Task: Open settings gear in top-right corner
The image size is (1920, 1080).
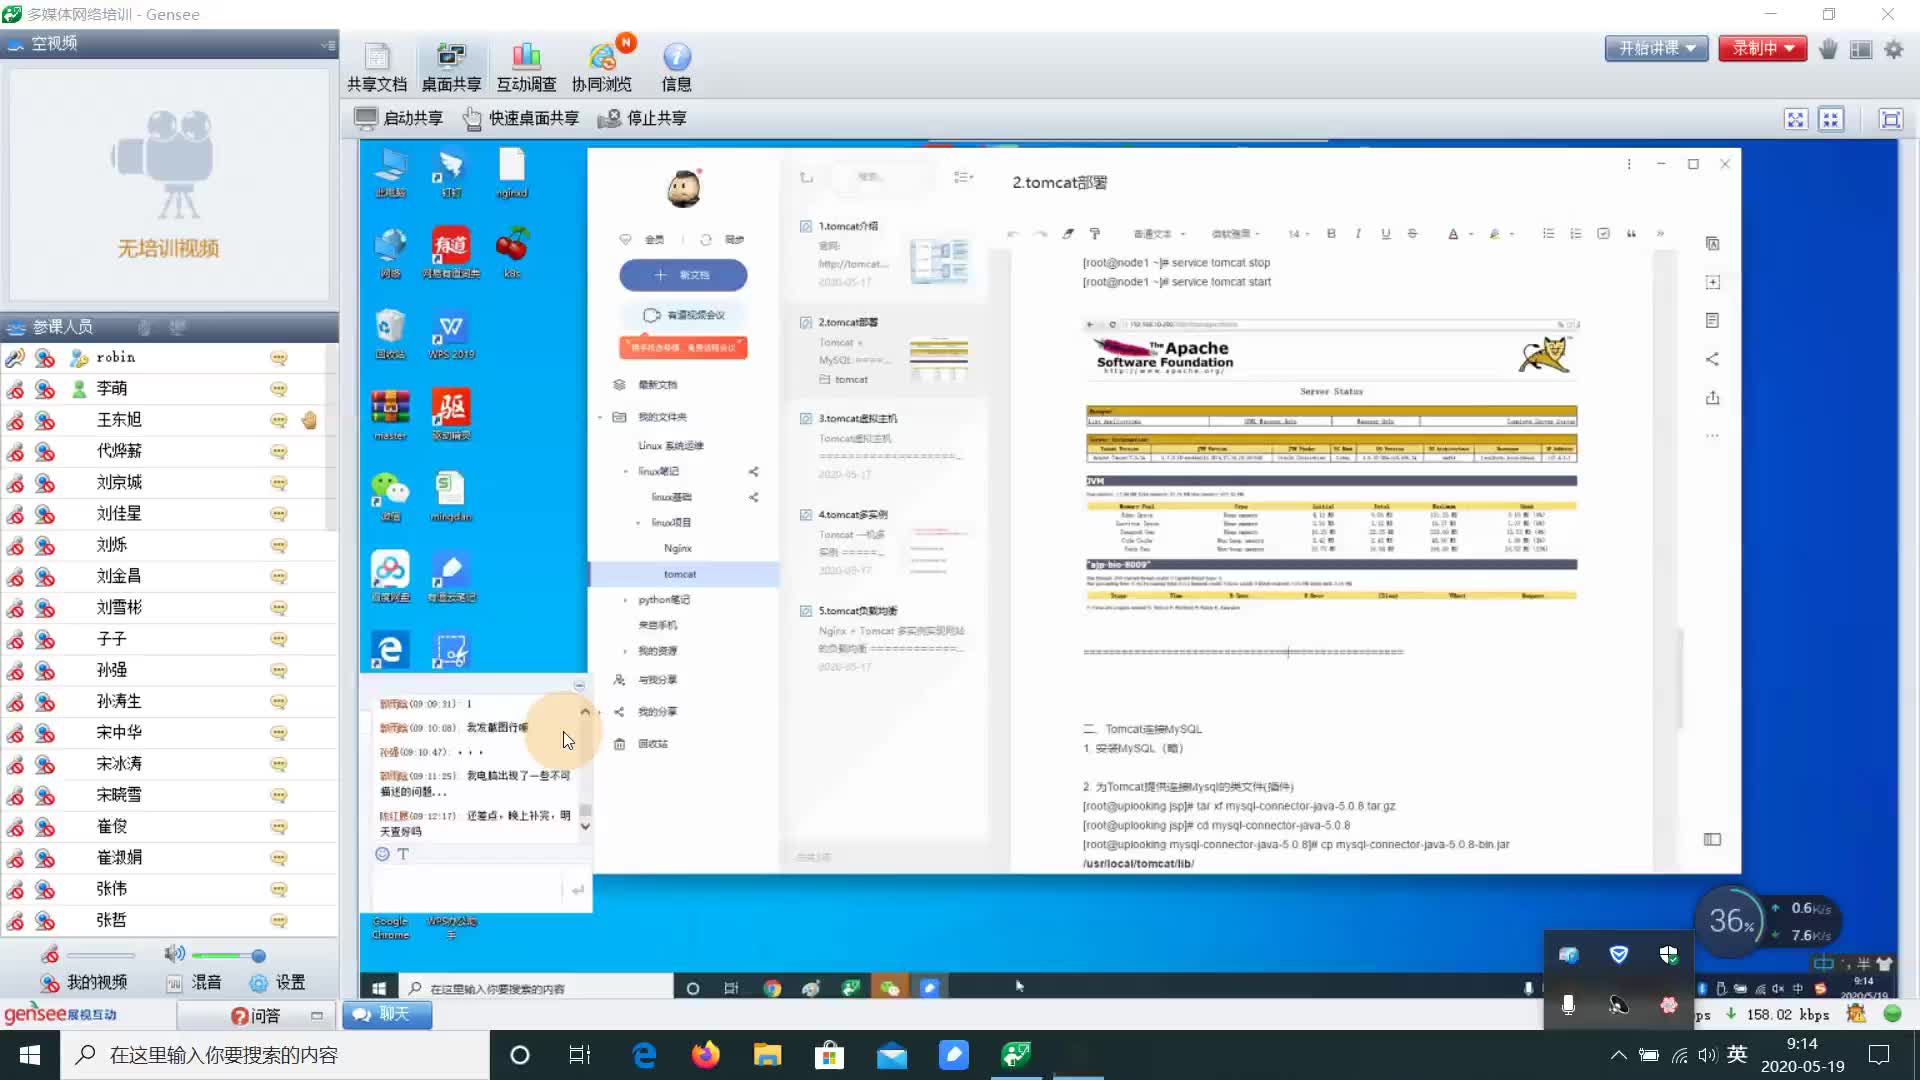Action: pyautogui.click(x=1893, y=49)
